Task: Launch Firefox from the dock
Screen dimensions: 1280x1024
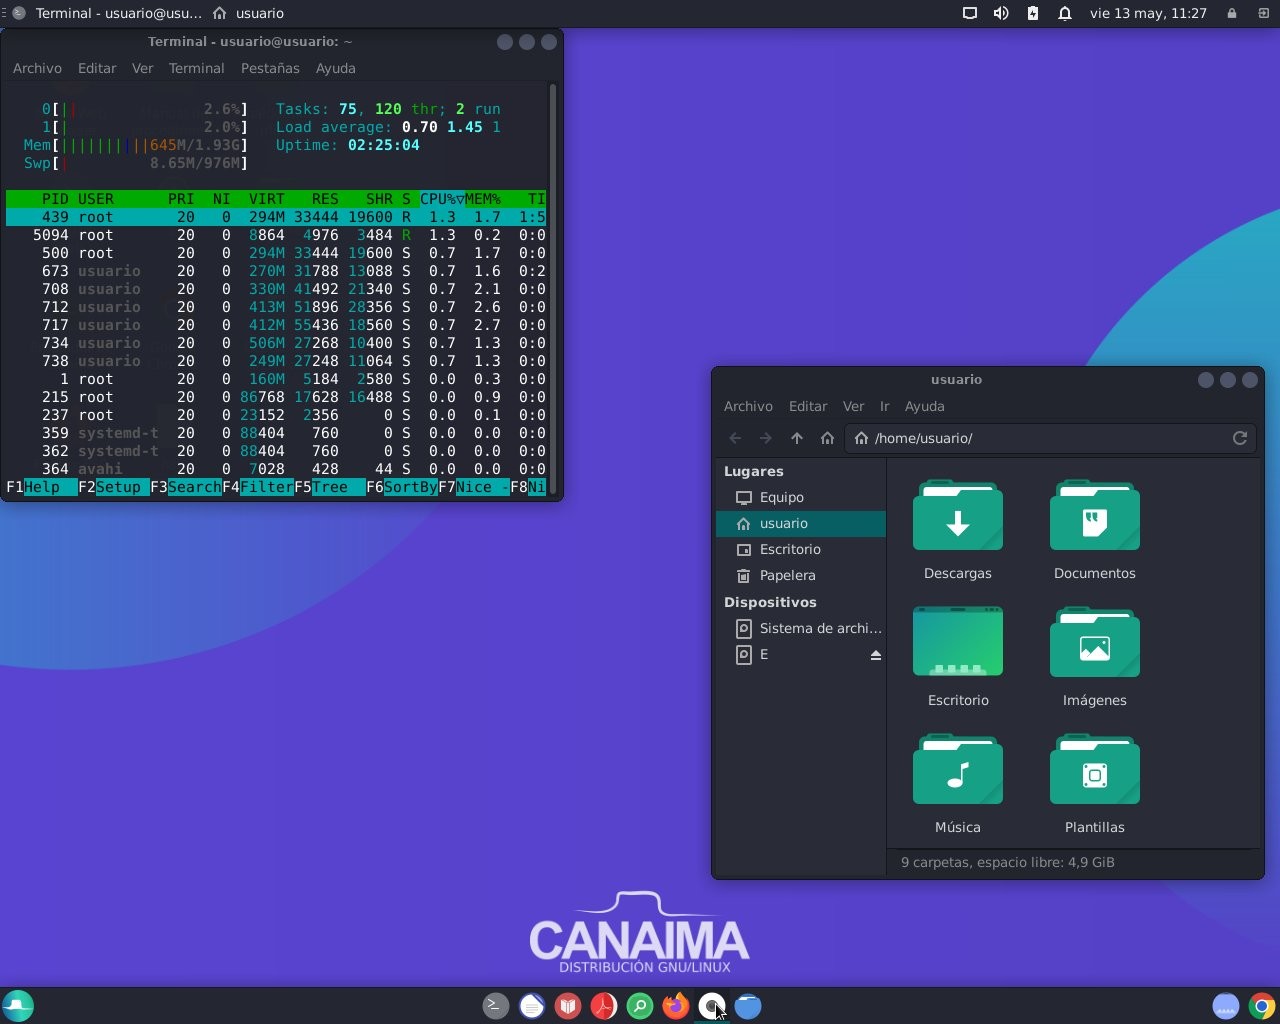Action: [x=676, y=1006]
